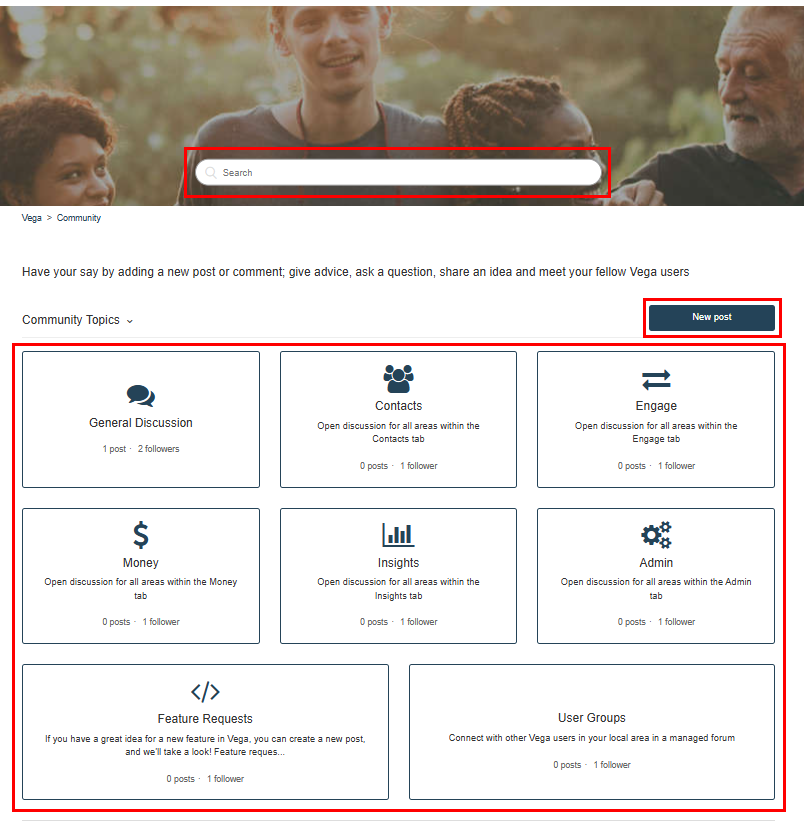Expand the Community Topics dropdown
The image size is (804, 826).
(x=77, y=320)
